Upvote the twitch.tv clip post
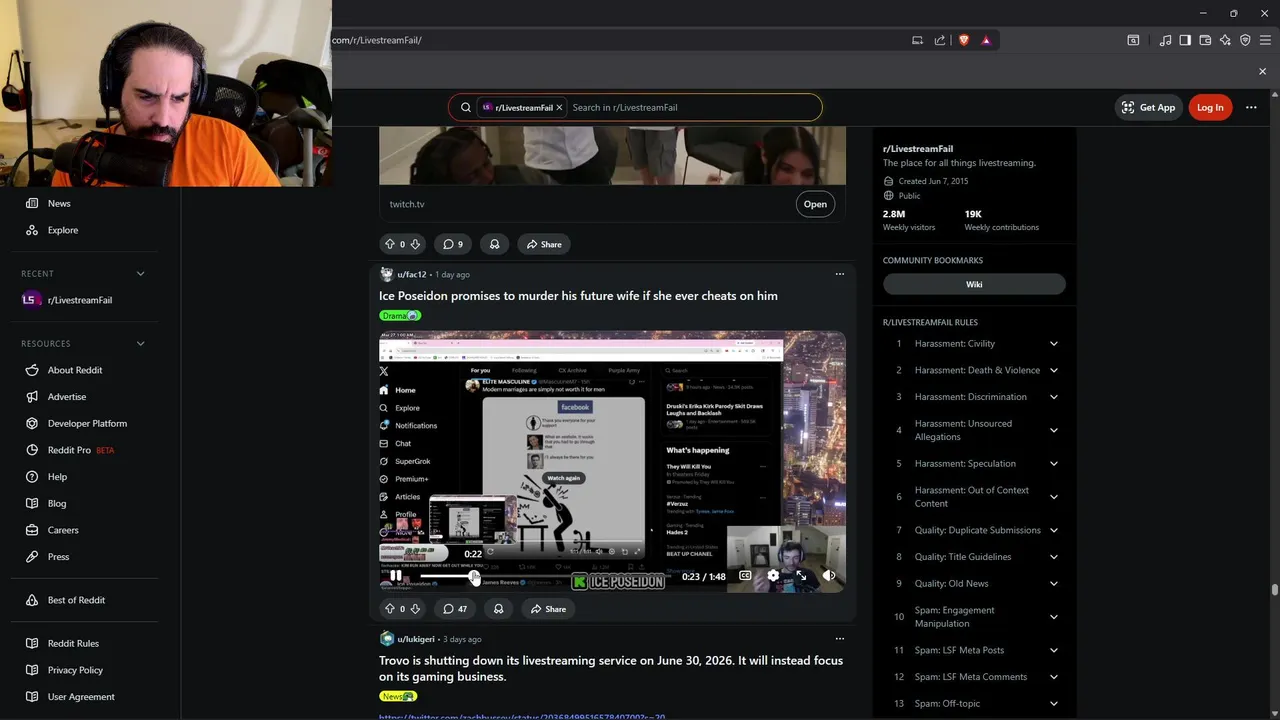1280x720 pixels. [390, 244]
